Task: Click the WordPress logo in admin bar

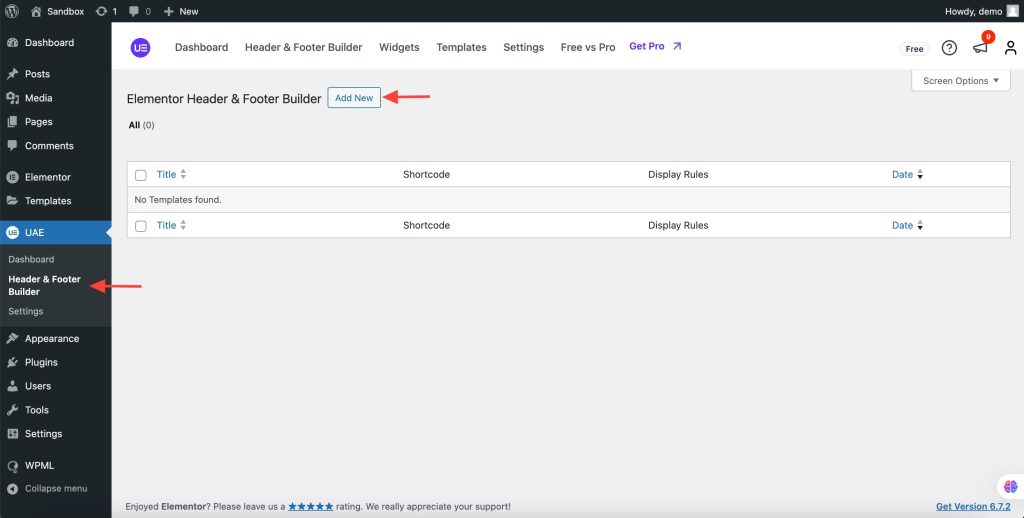Action: 12,11
